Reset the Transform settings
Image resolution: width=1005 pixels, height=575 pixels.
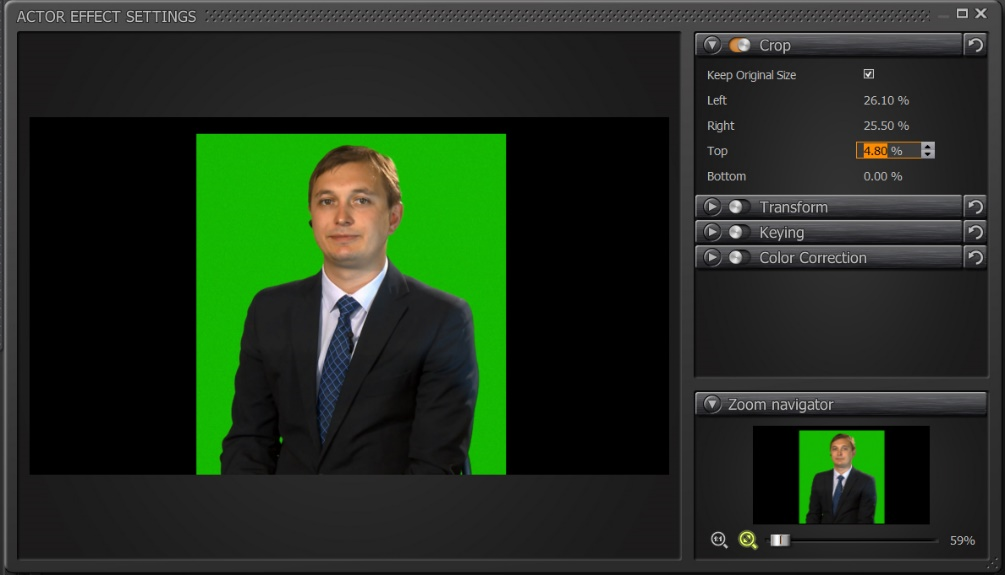pyautogui.click(x=975, y=206)
